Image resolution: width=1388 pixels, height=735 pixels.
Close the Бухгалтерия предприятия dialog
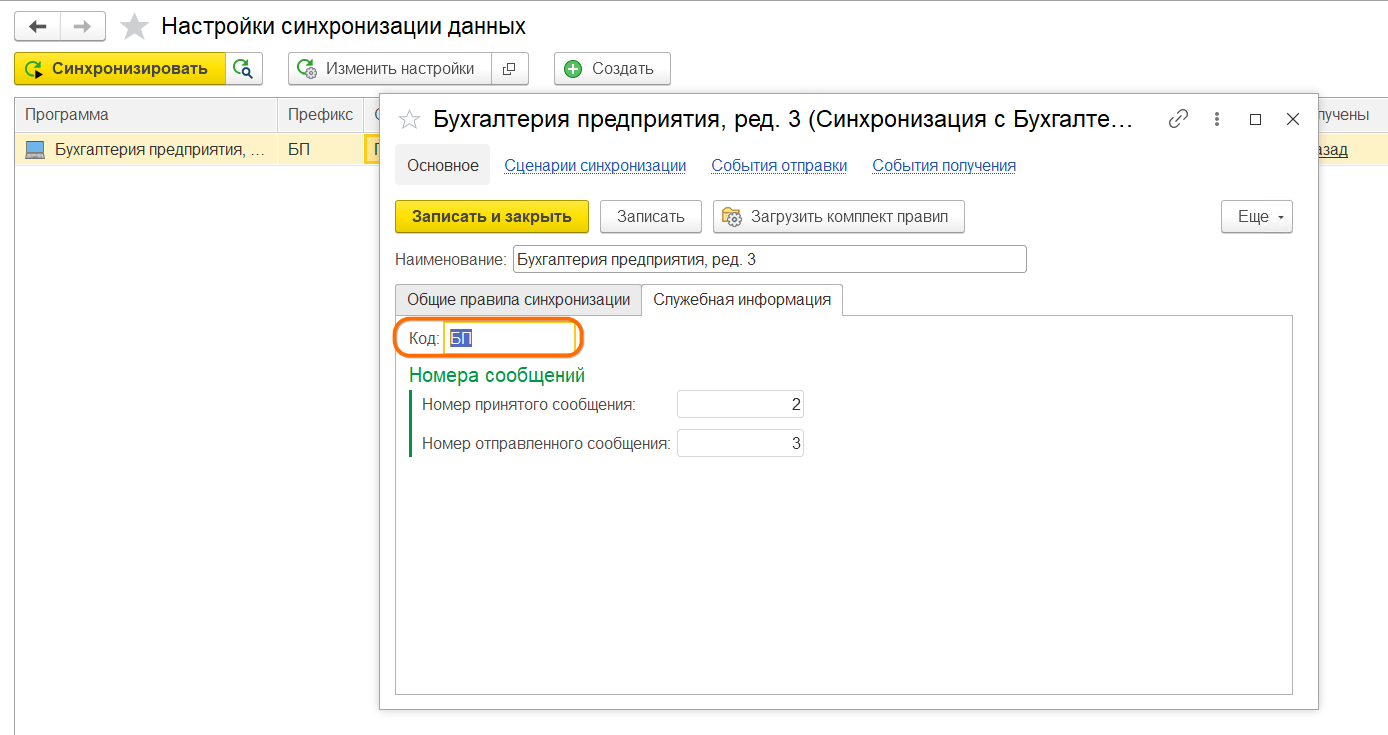pyautogui.click(x=1292, y=119)
